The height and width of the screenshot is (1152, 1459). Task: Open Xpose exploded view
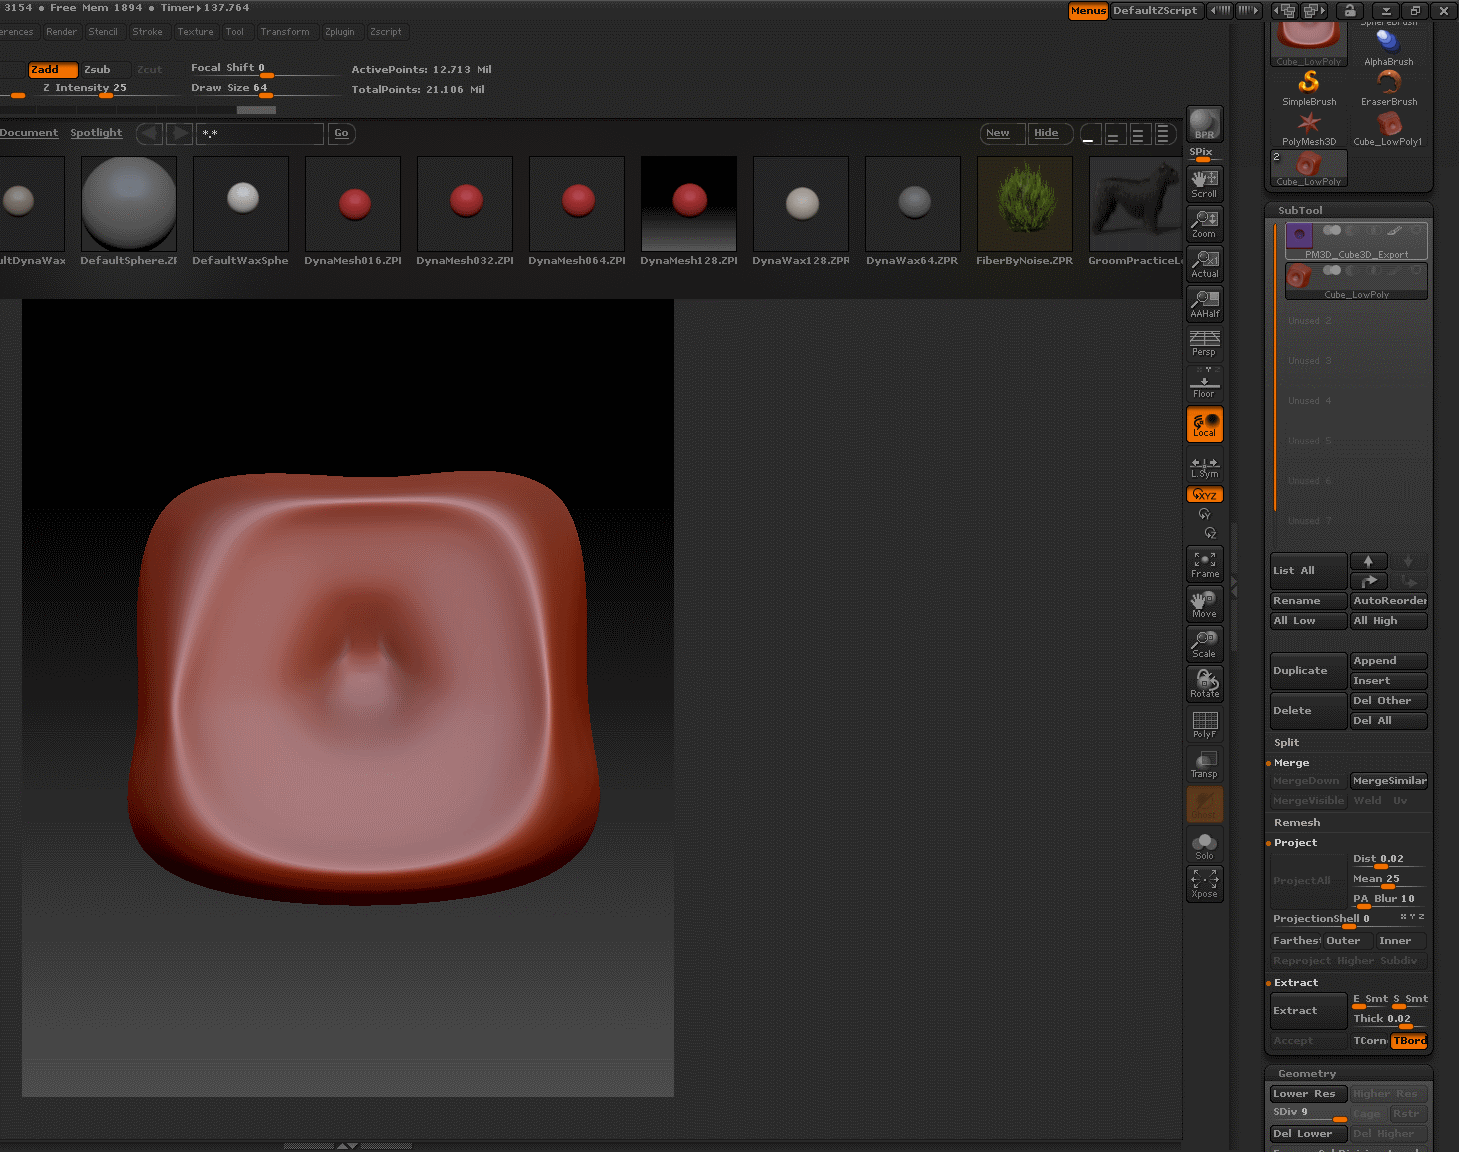[1204, 884]
